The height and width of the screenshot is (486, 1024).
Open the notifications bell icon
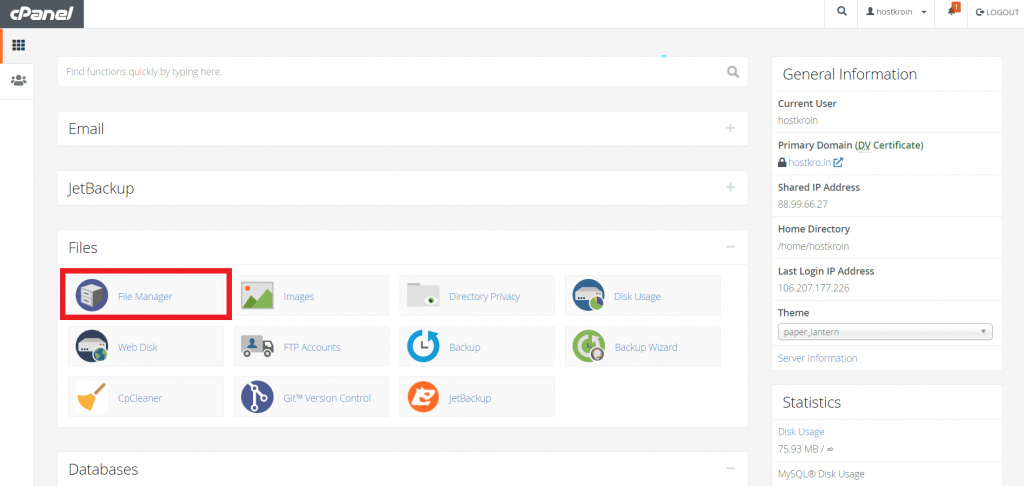pos(952,12)
